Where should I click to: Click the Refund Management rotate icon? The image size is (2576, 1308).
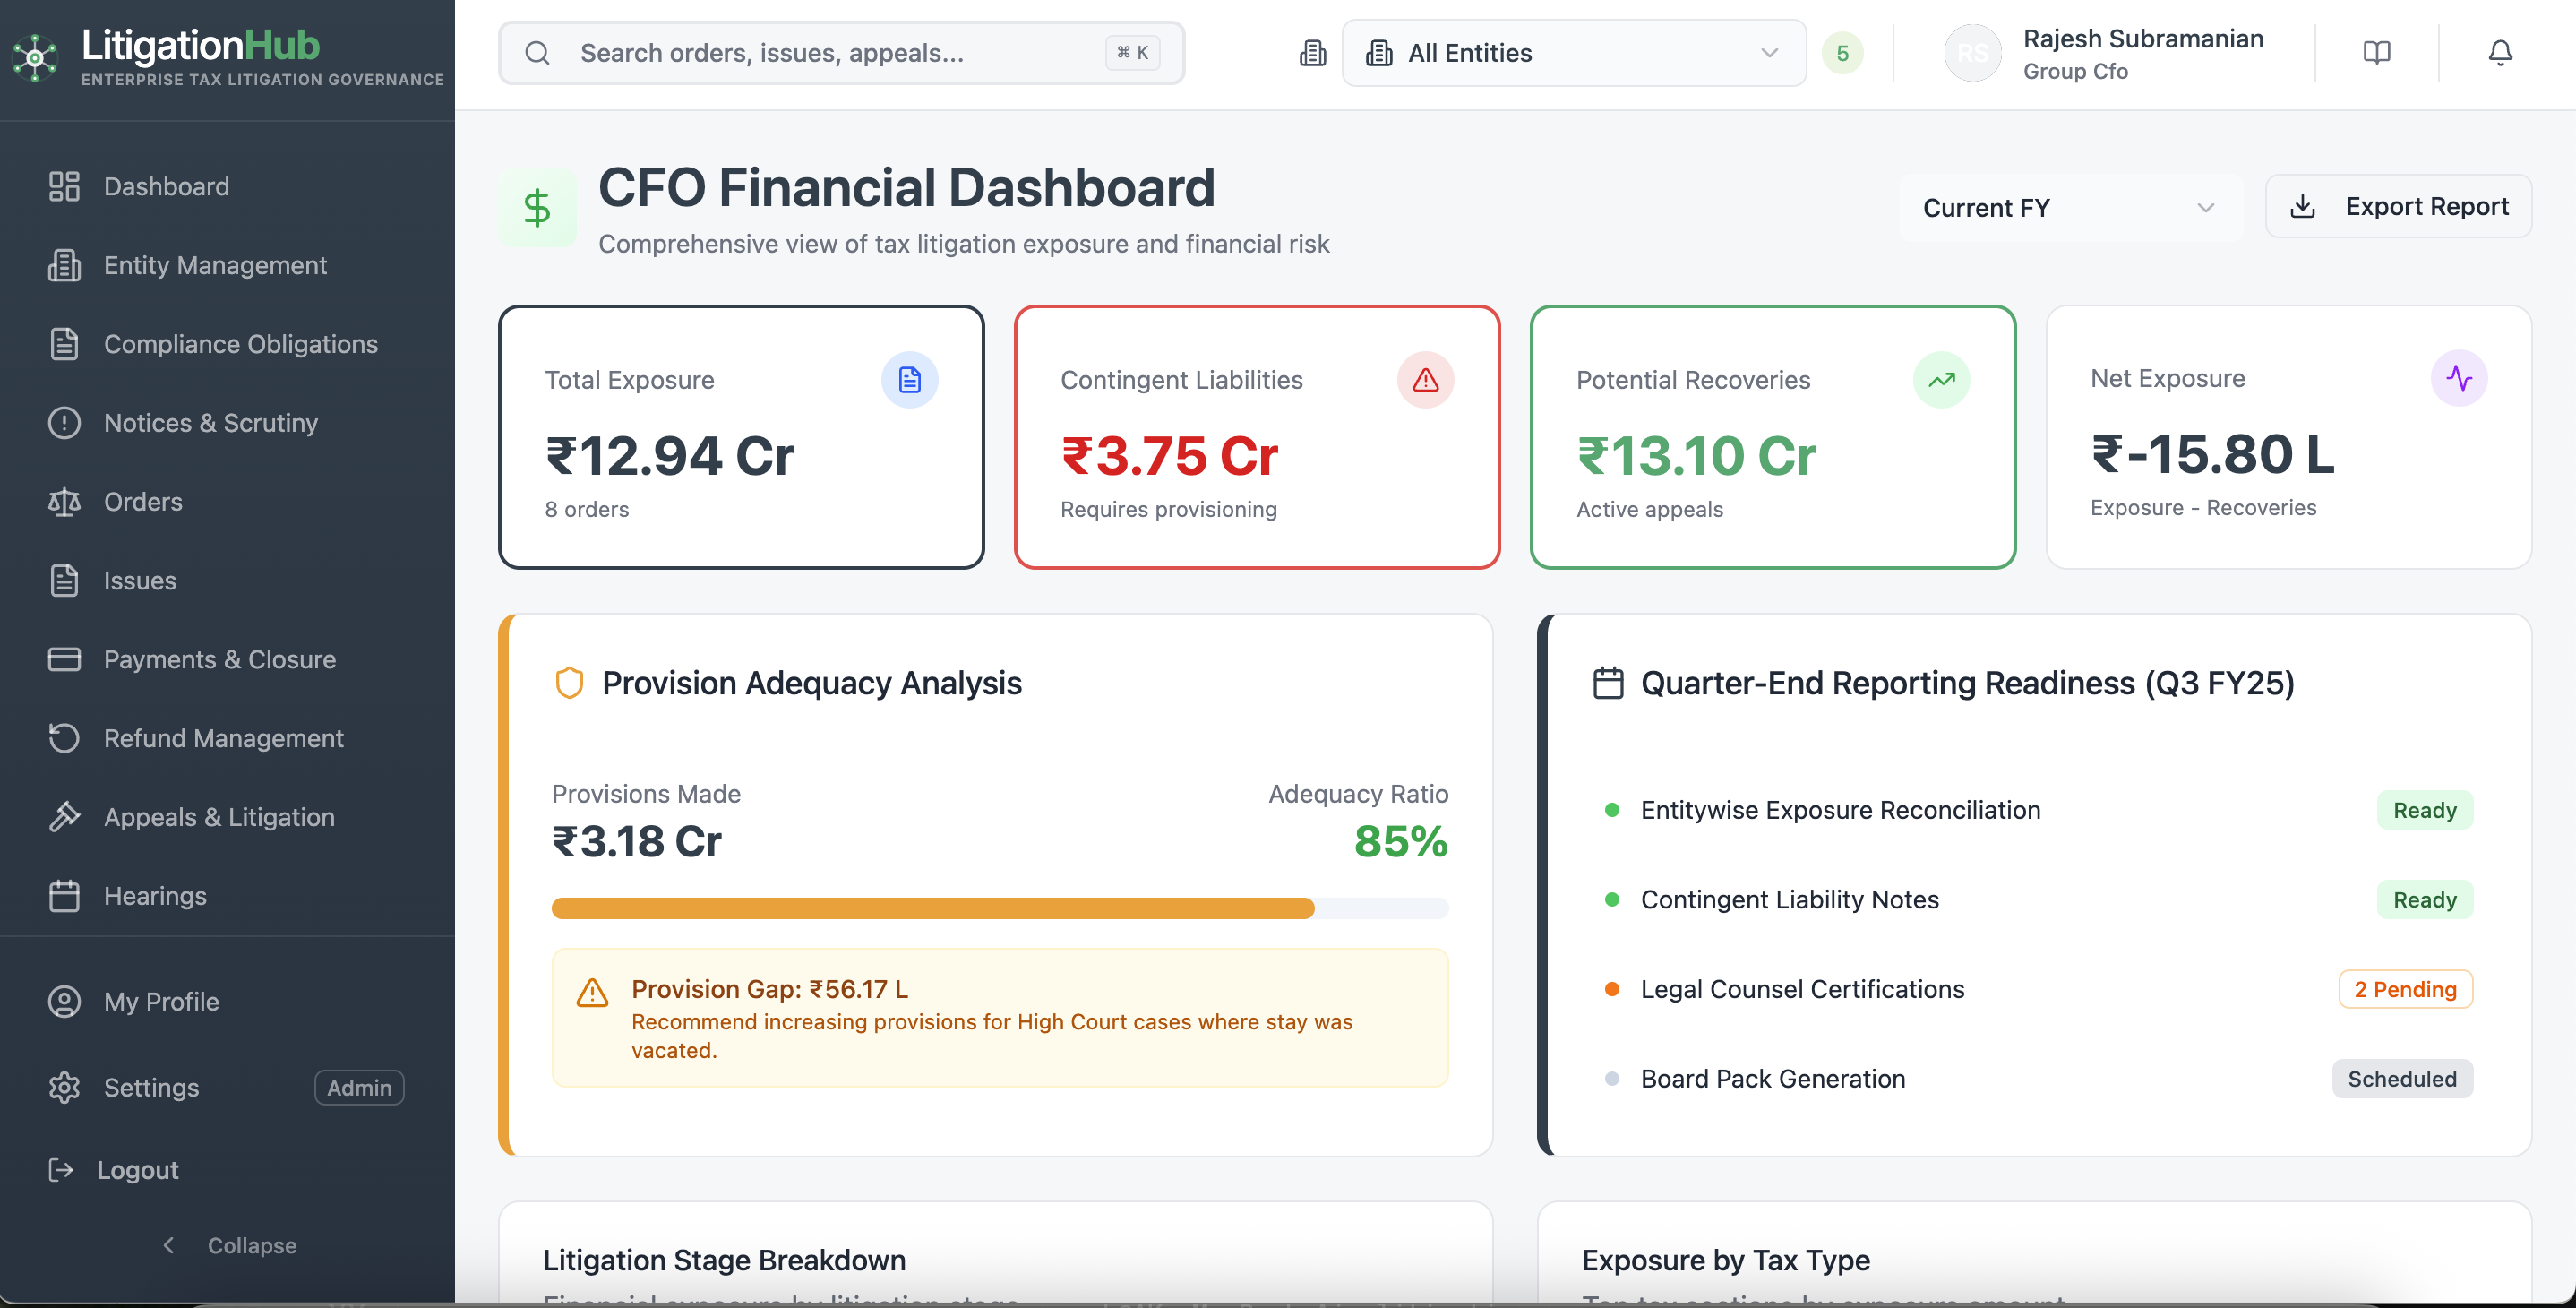[64, 738]
